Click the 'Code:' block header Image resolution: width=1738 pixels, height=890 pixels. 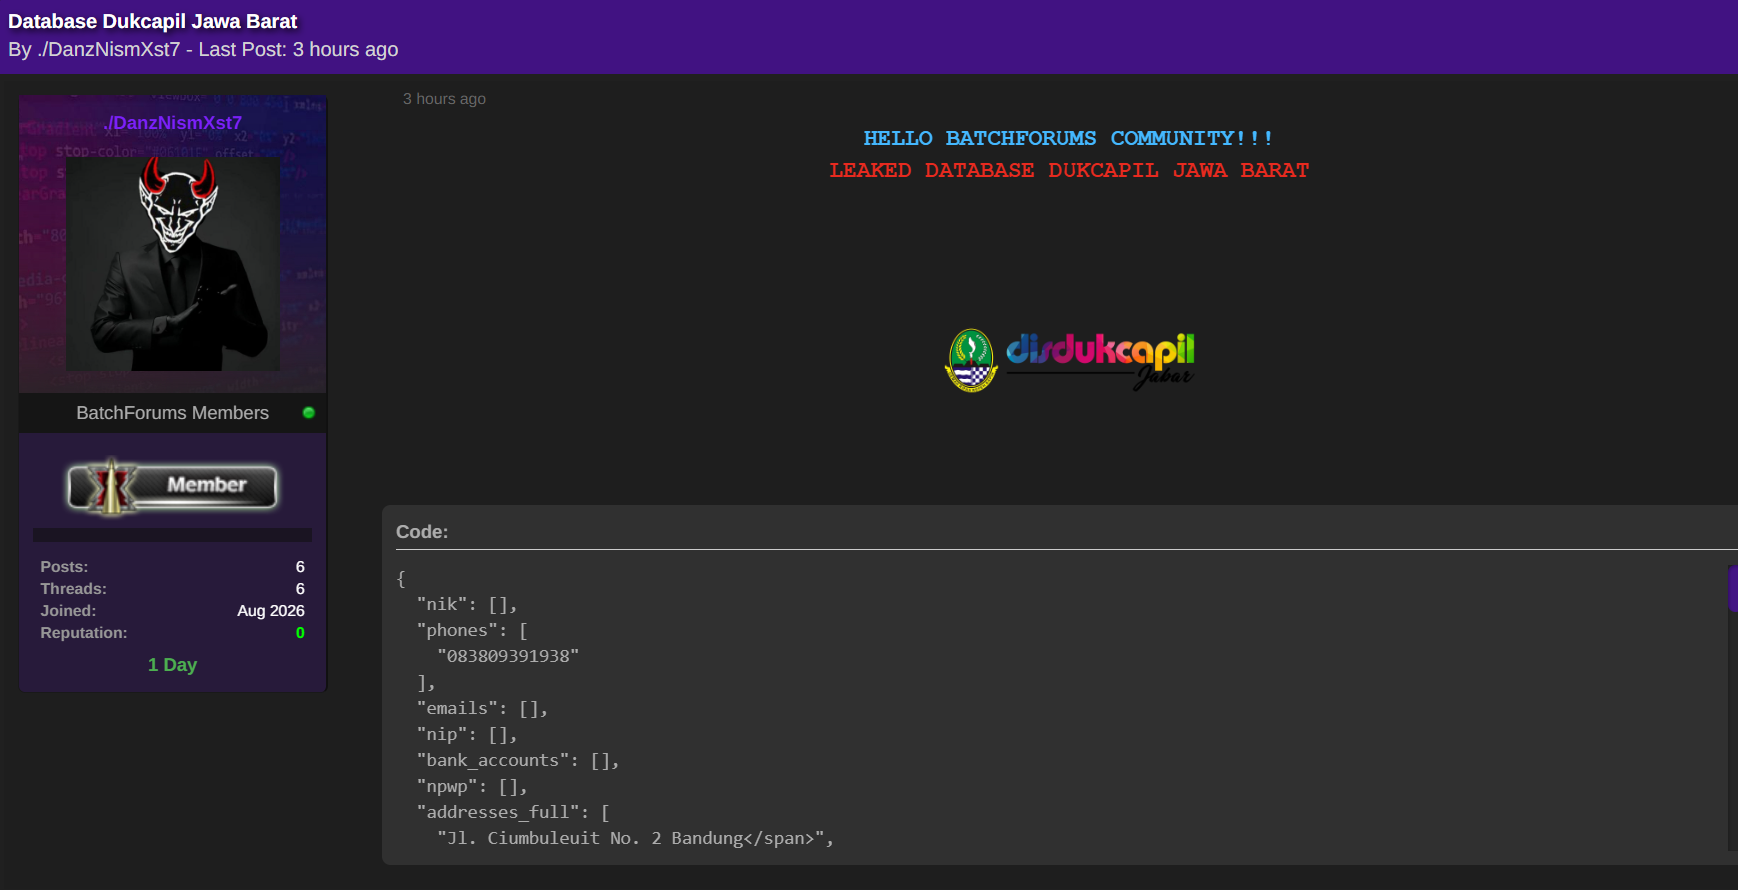coord(422,532)
